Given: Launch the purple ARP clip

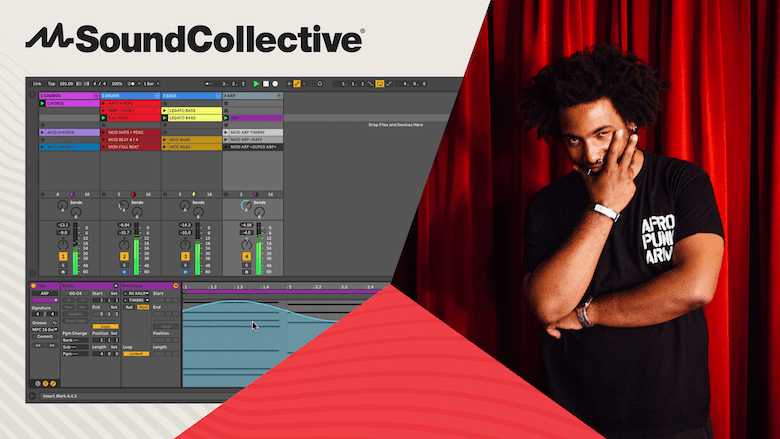Looking at the screenshot, I should [x=226, y=118].
